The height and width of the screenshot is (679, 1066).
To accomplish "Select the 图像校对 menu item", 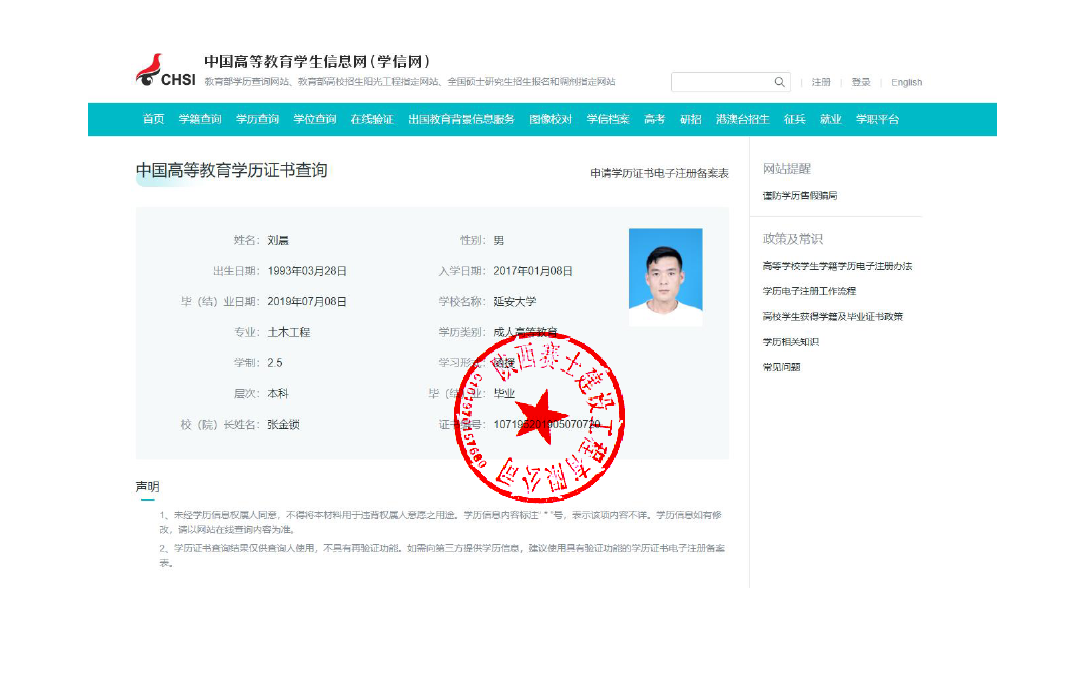I will [550, 119].
